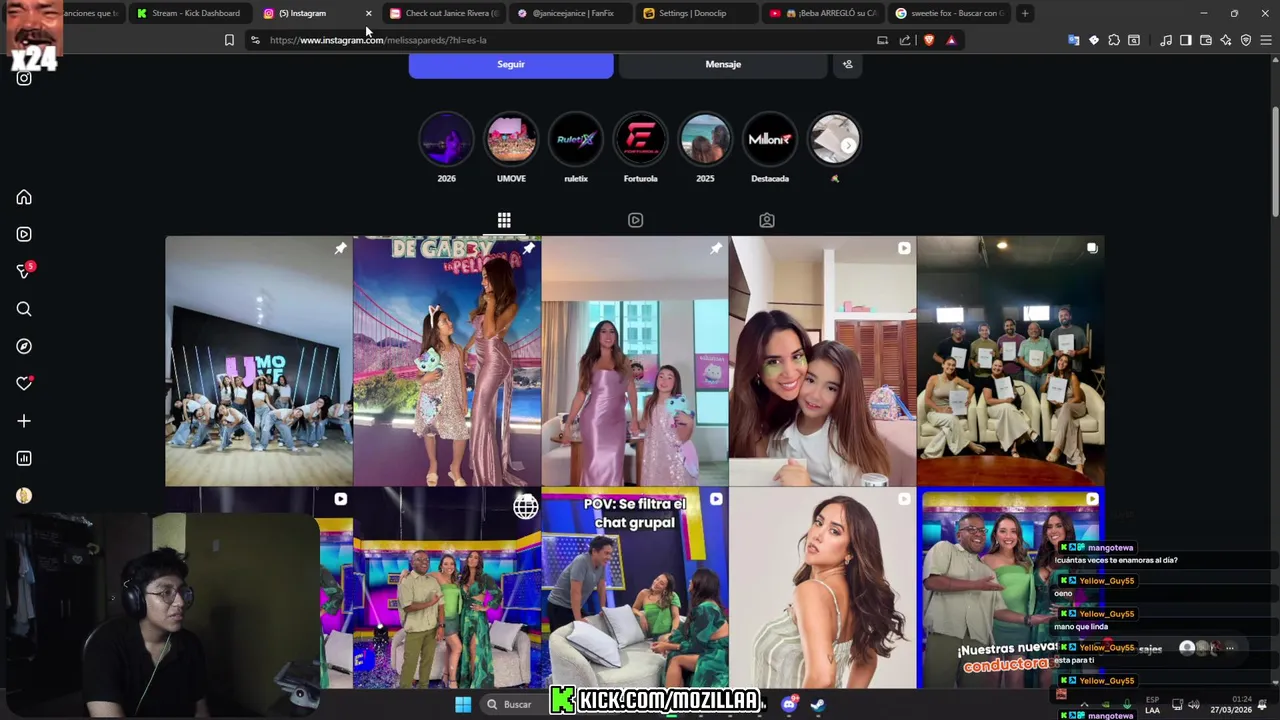Image resolution: width=1280 pixels, height=720 pixels.
Task: Click the Brave Shields lion icon
Action: 929,40
